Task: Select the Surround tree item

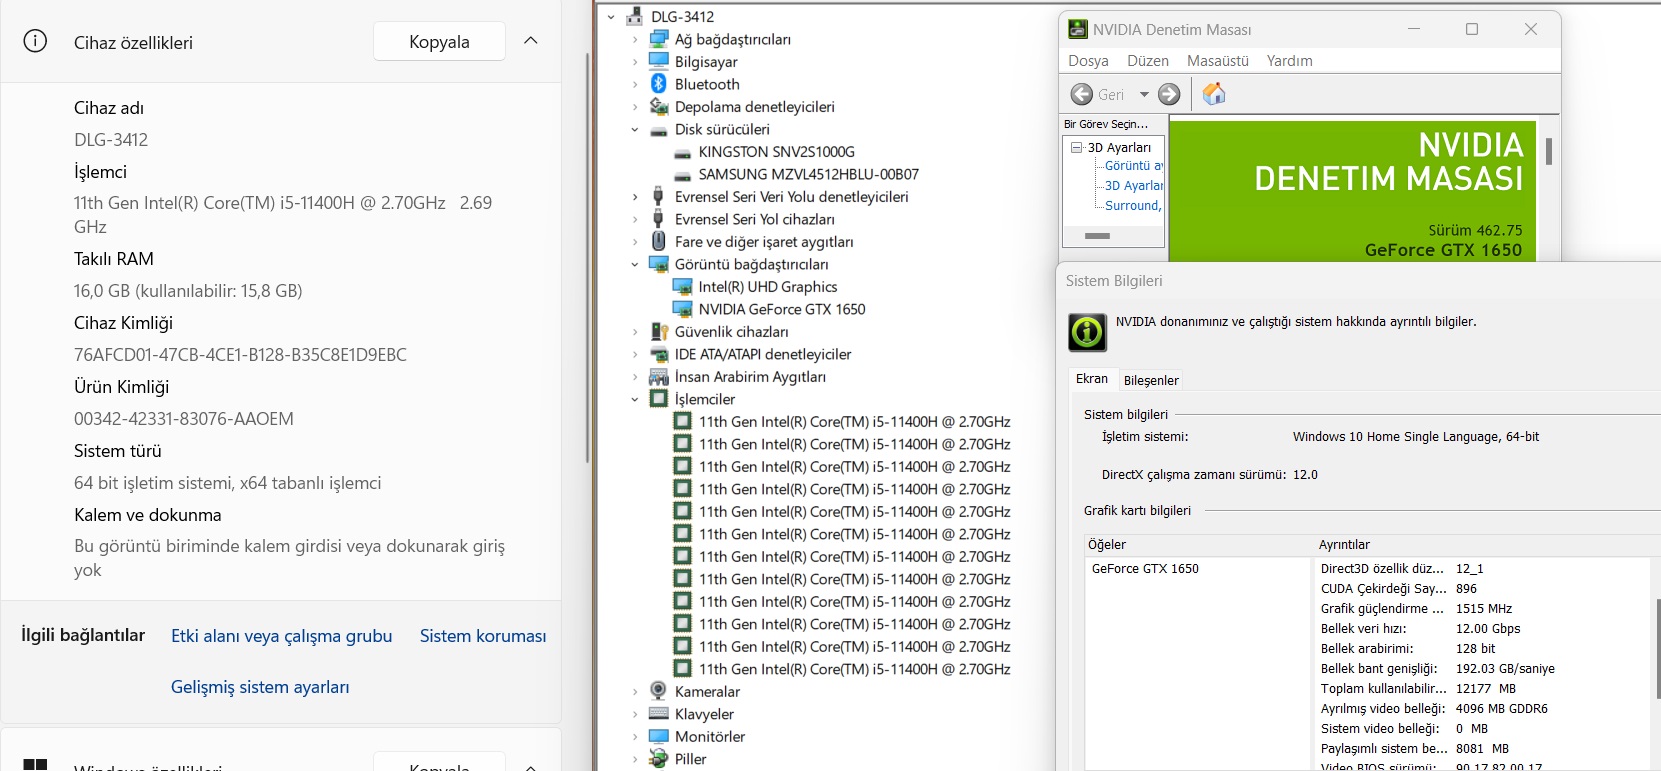Action: (x=1134, y=205)
